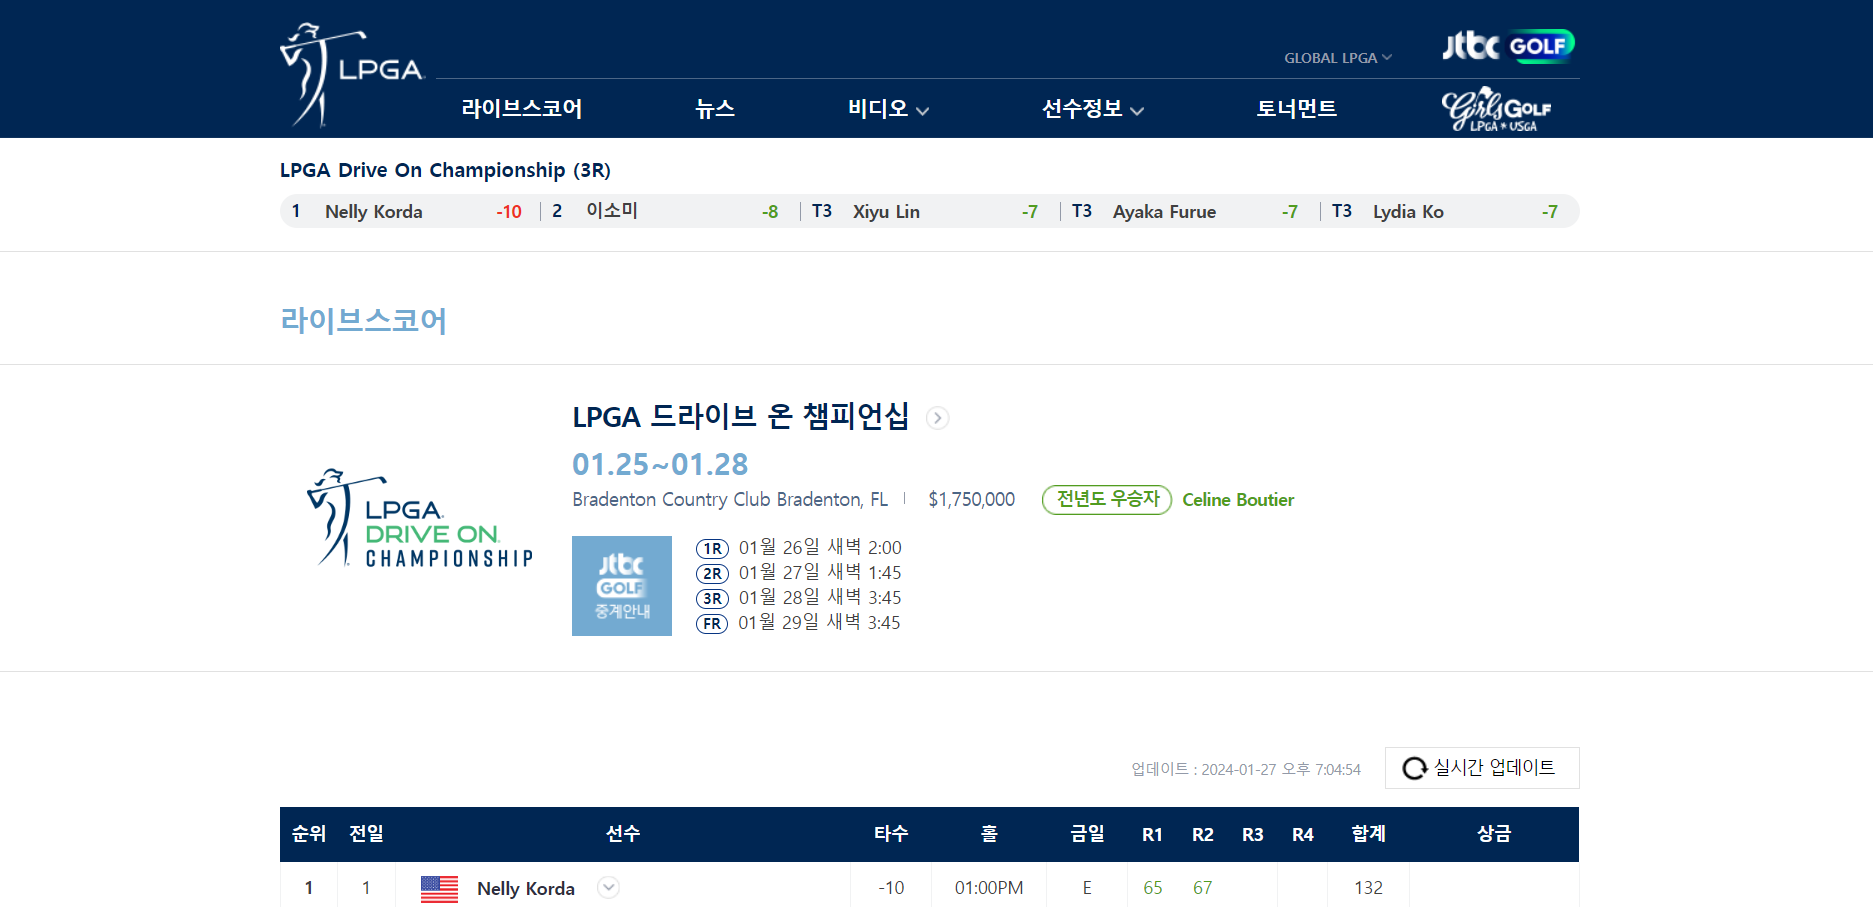1873x907 pixels.
Task: Click the 라이브스코어 page heading
Action: (363, 320)
